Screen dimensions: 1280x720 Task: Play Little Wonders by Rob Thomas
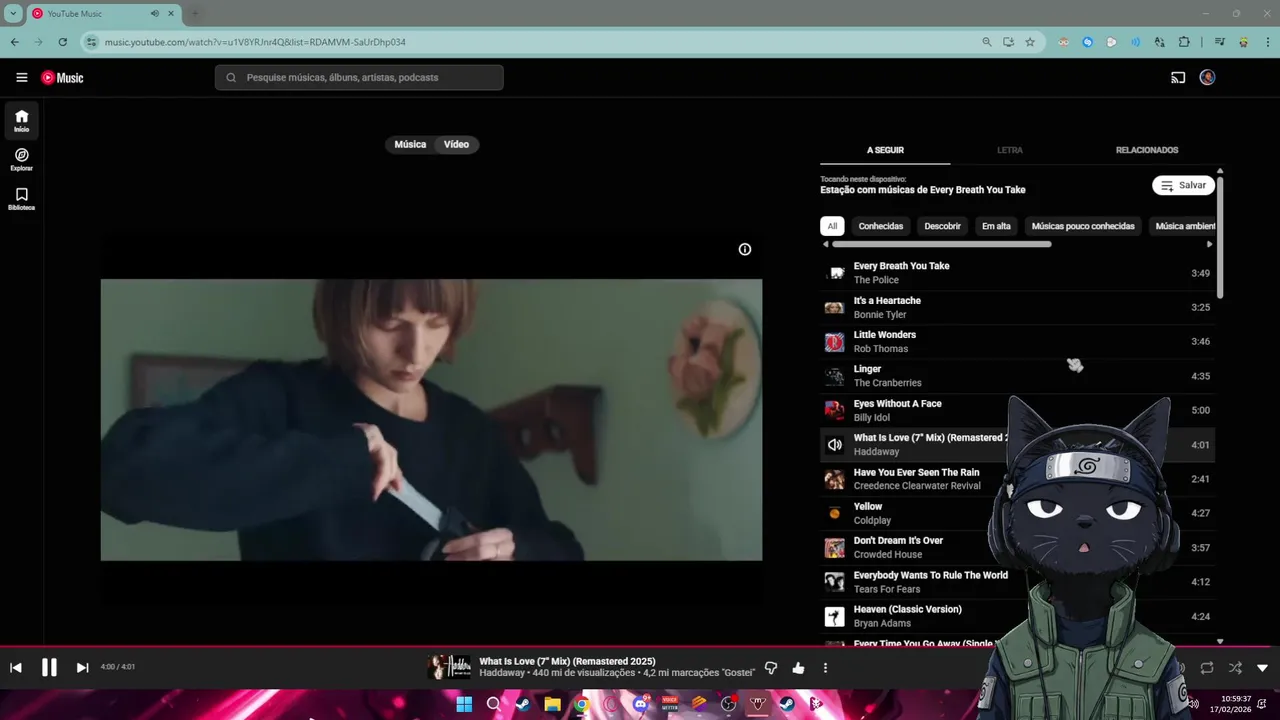pos(1017,341)
